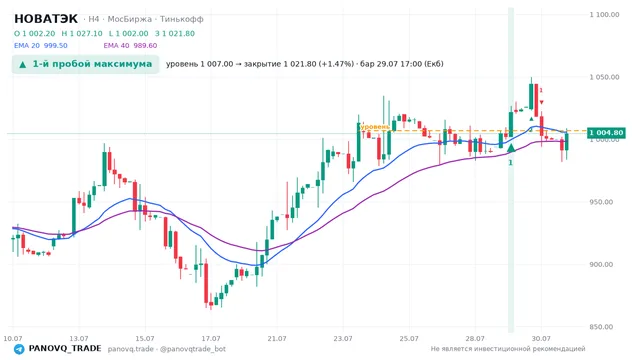Viewport: 640px width, 360px height.
Task: Click the З 1 021.80 close value
Action: click(x=175, y=33)
